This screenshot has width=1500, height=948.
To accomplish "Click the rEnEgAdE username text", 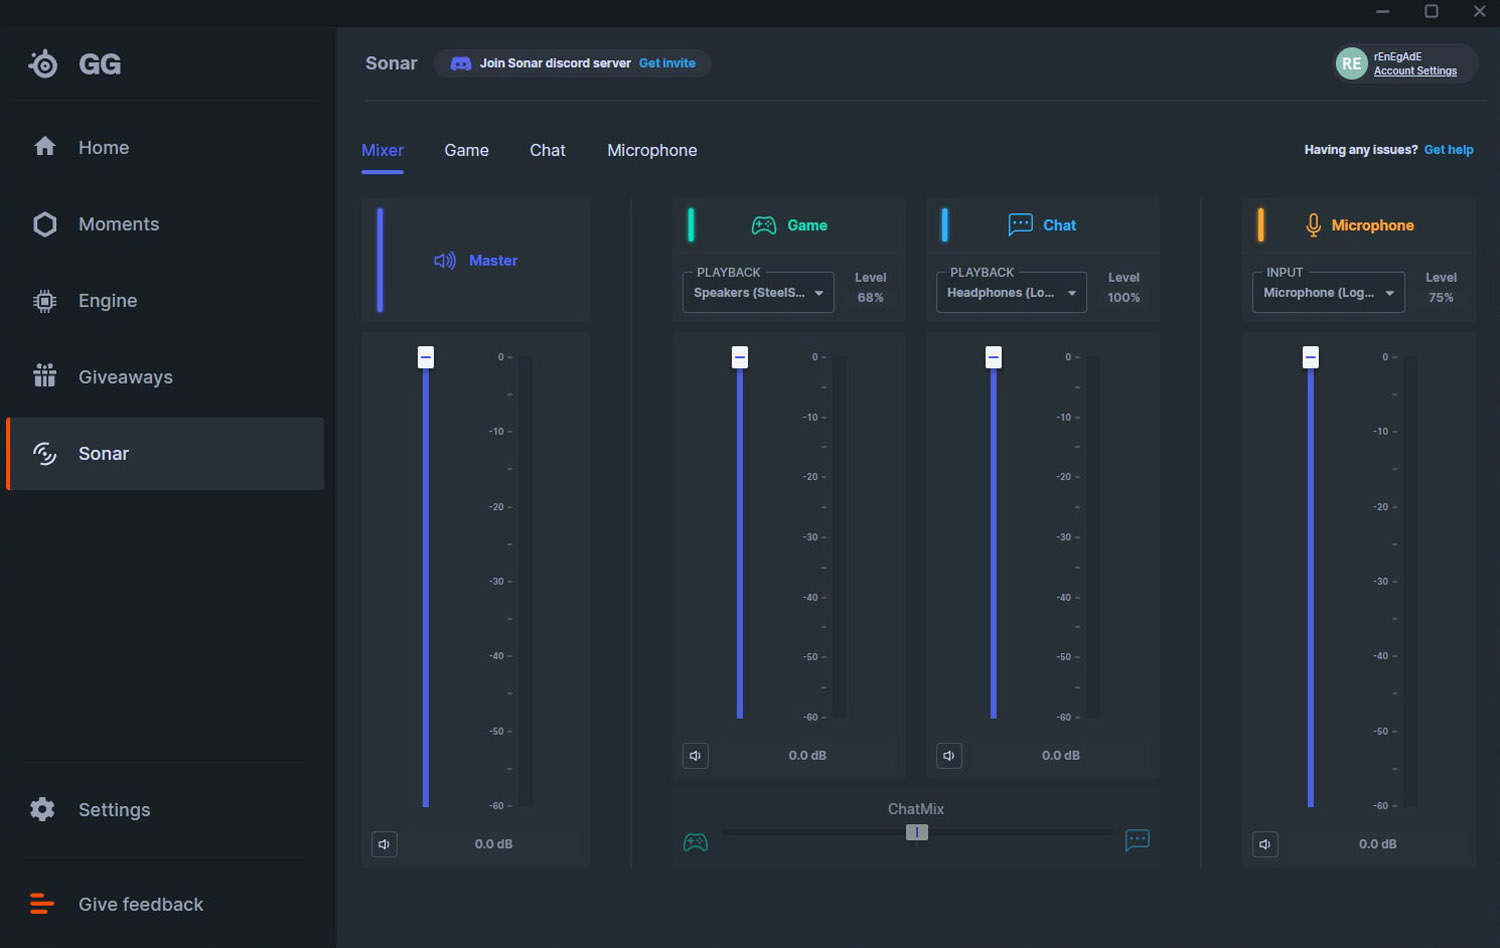I will [1397, 57].
